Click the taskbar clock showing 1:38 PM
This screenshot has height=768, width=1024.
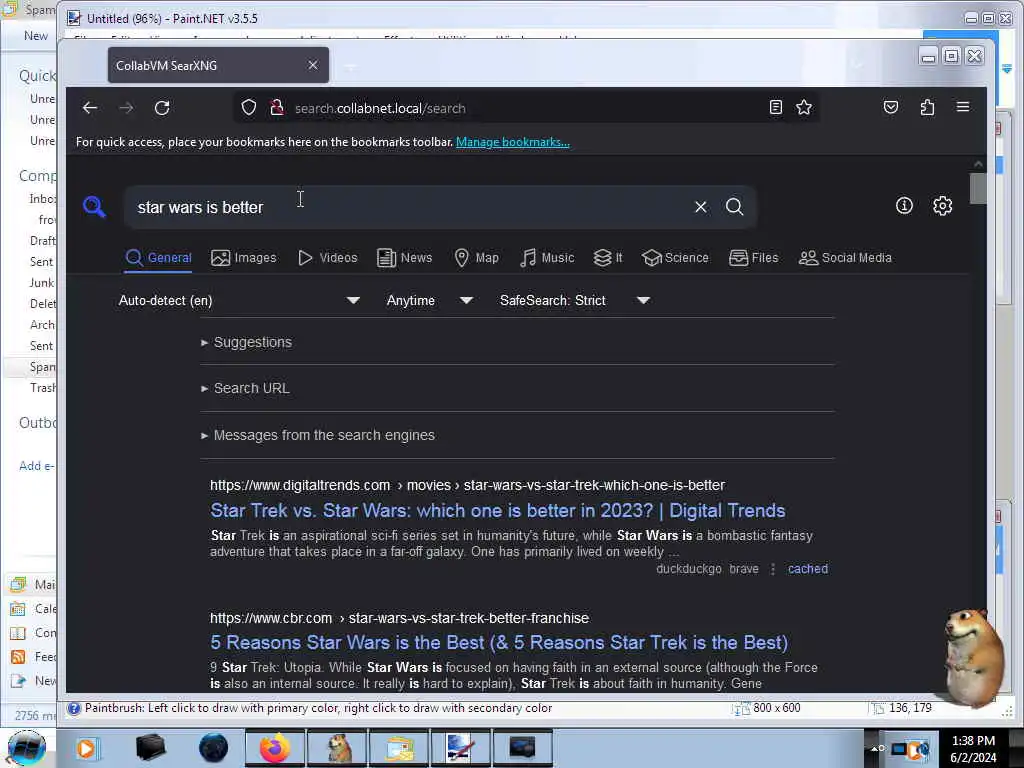[973, 749]
